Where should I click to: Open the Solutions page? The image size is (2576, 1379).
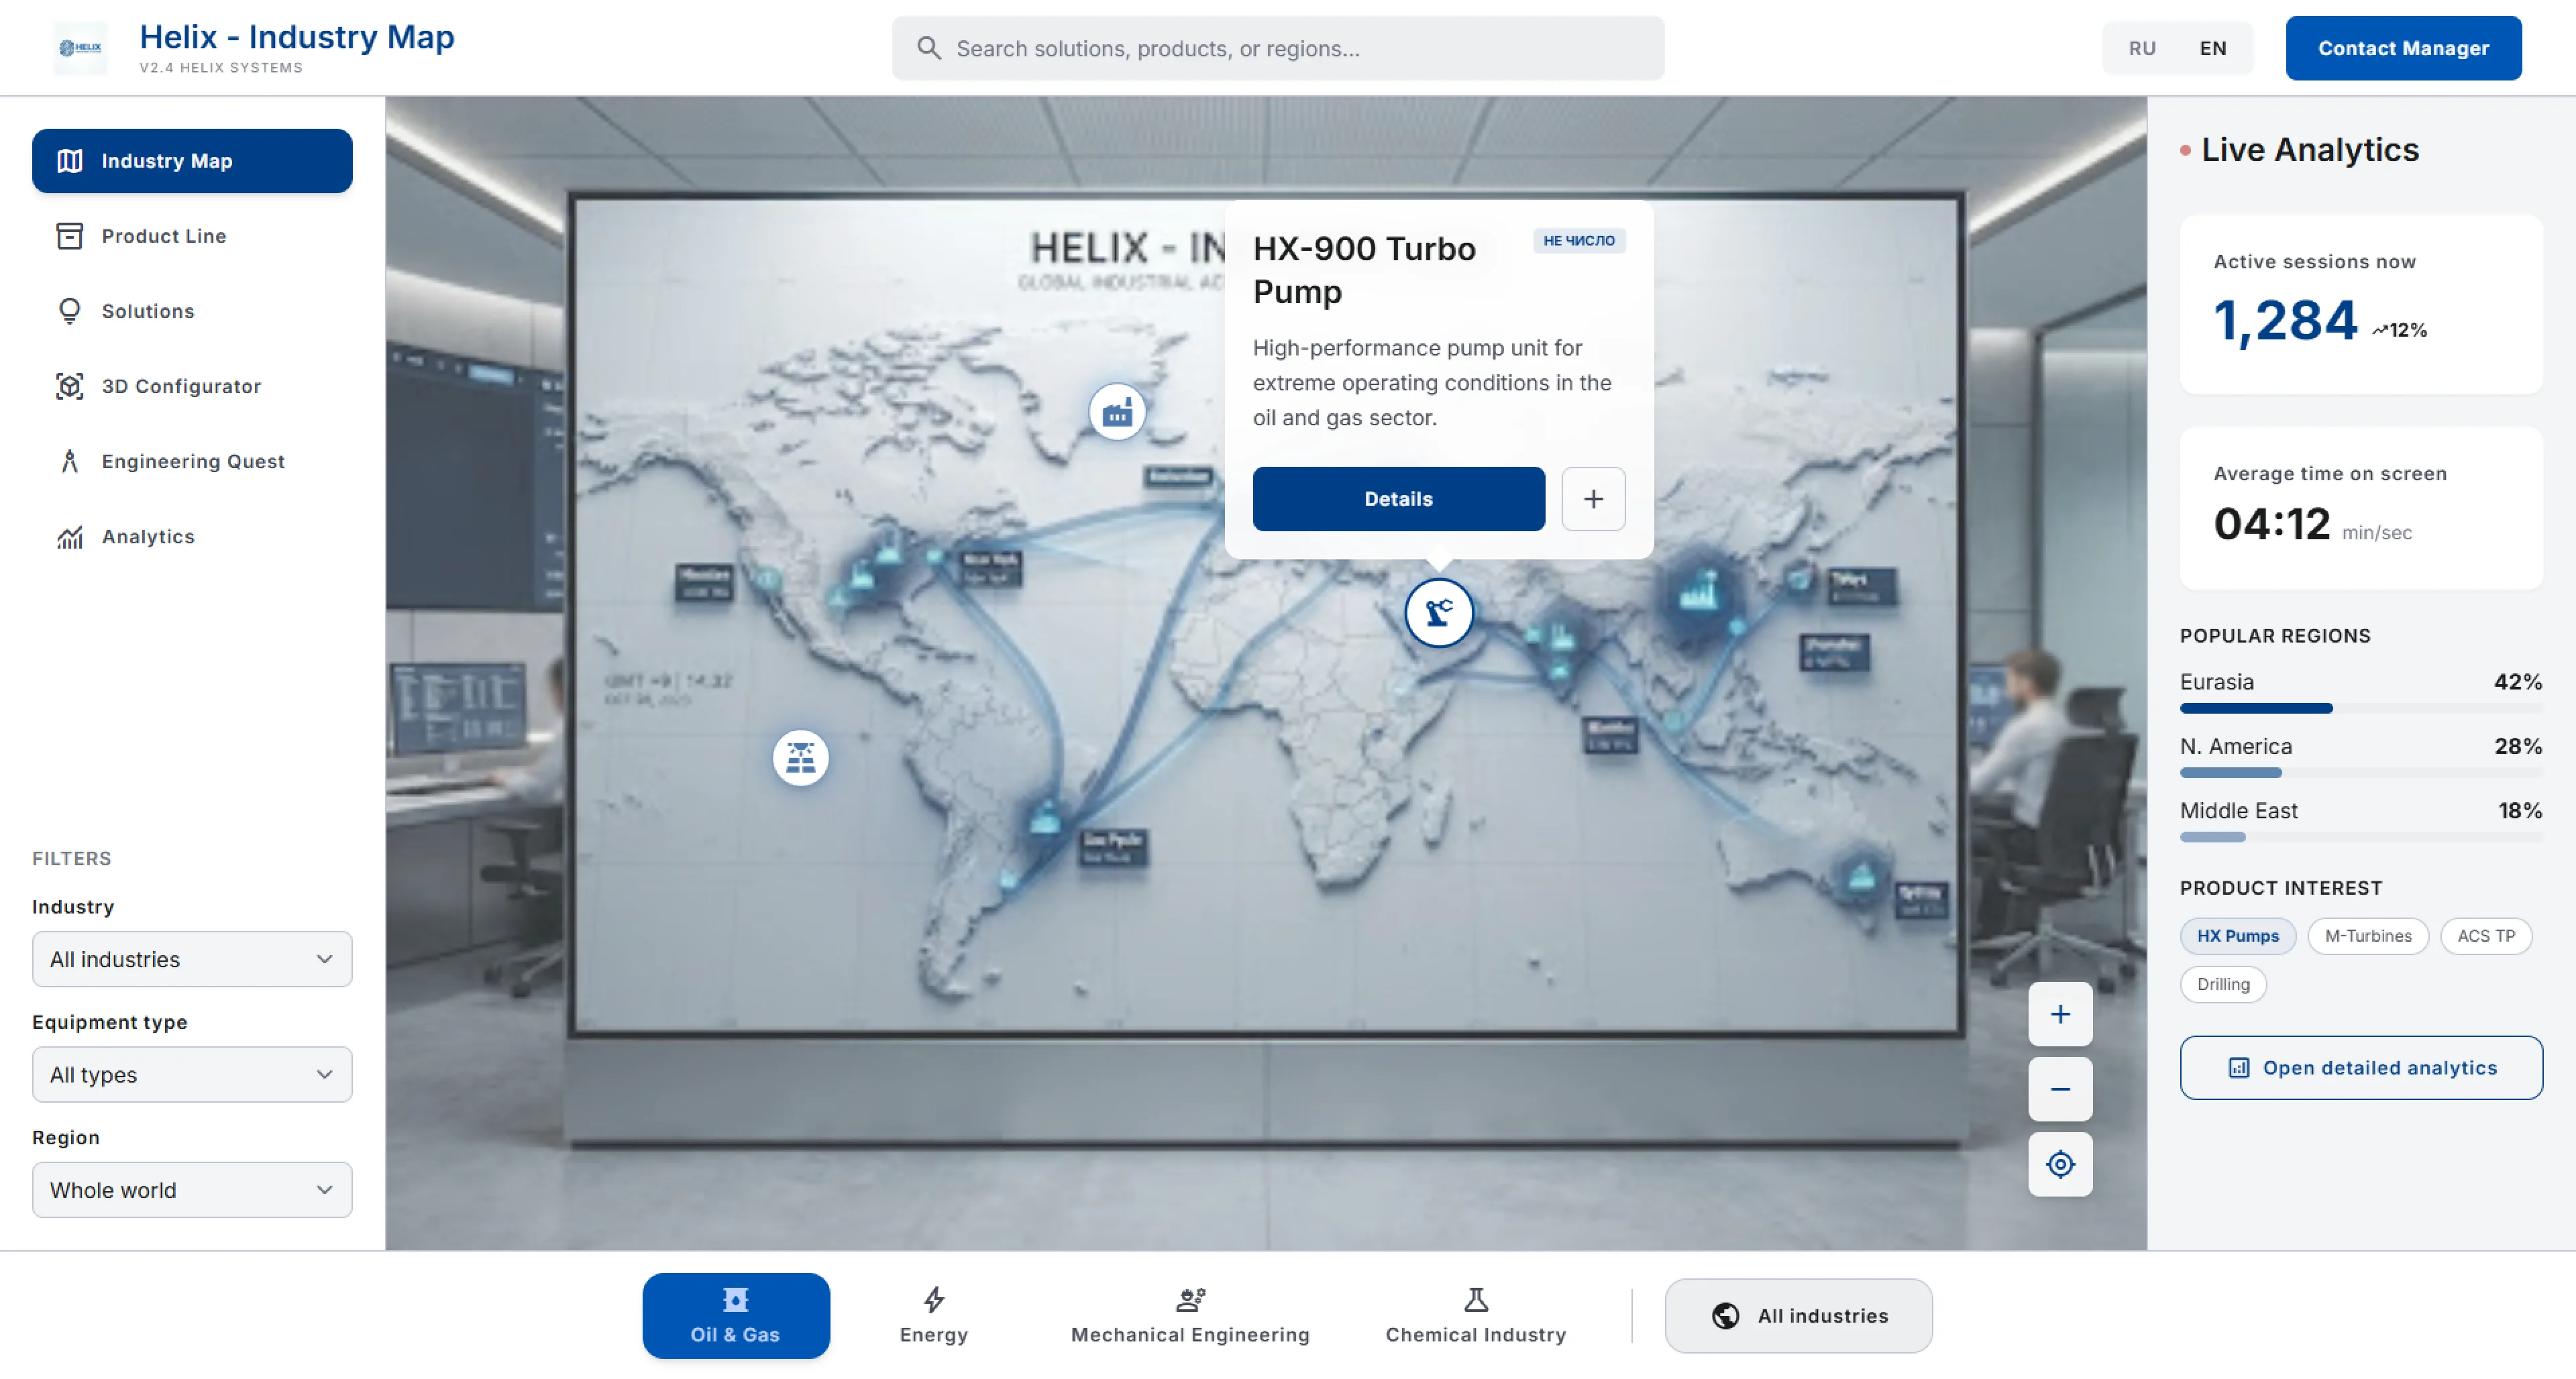point(192,311)
